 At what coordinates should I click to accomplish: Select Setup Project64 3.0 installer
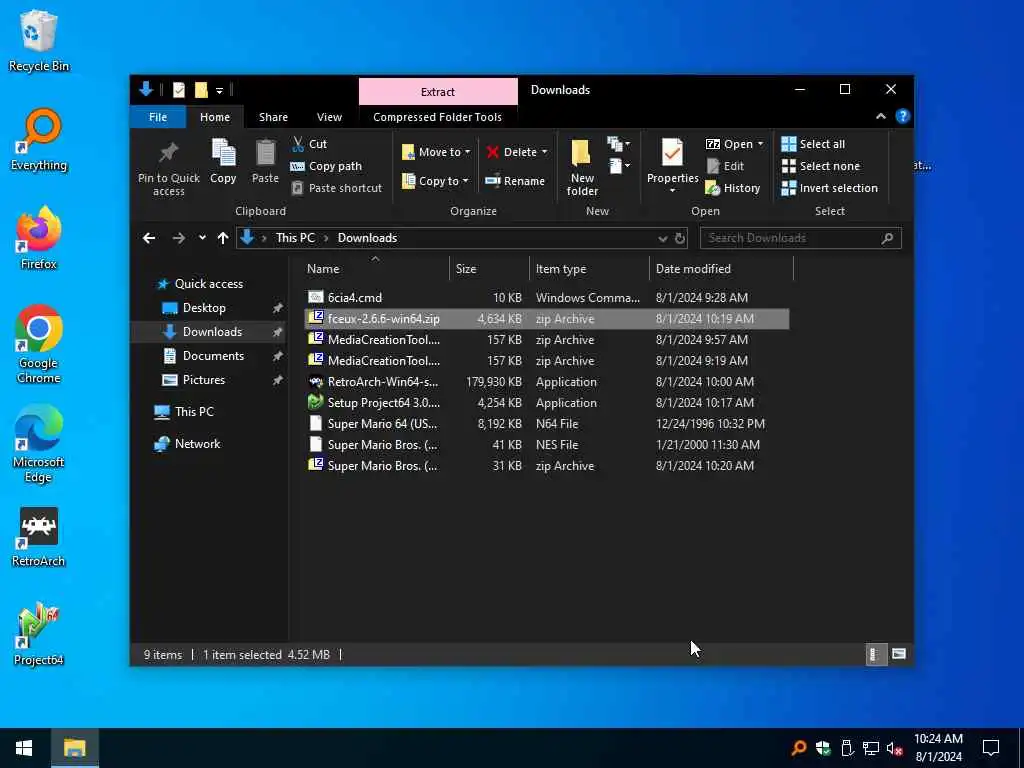coord(547,402)
